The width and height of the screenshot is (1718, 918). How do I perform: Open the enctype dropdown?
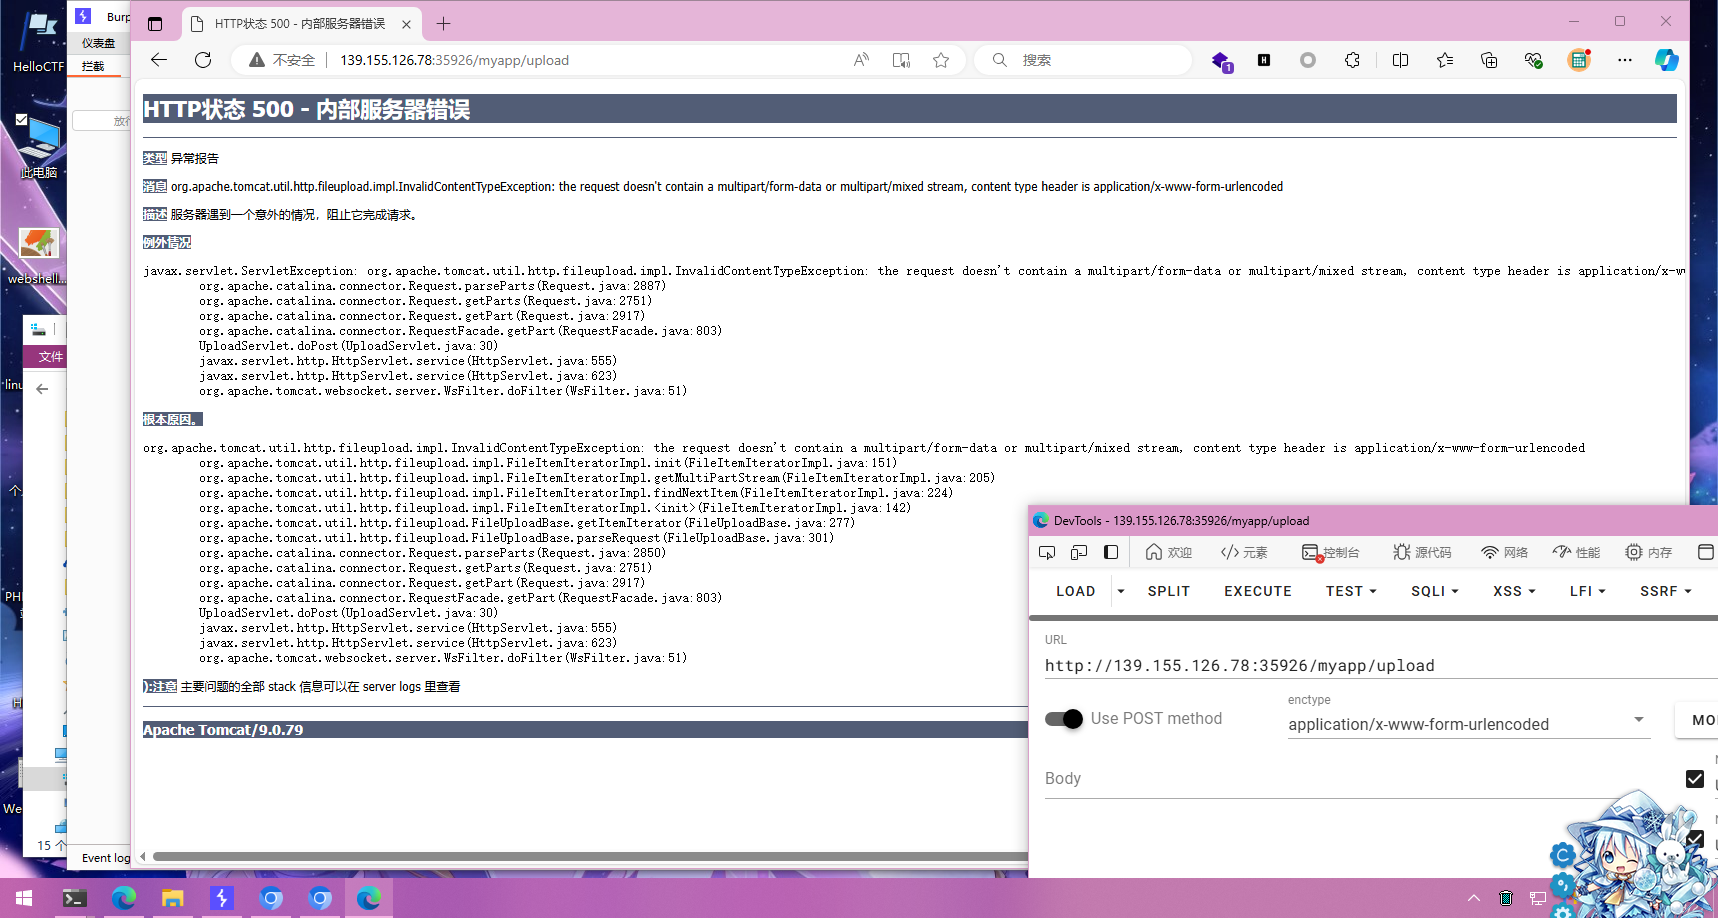pyautogui.click(x=1467, y=724)
